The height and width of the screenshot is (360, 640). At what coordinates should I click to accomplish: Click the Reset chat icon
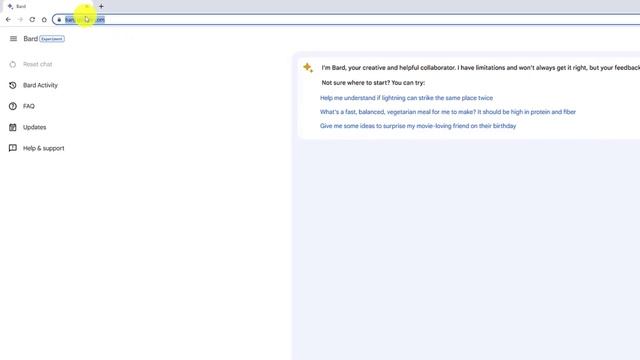pyautogui.click(x=13, y=64)
